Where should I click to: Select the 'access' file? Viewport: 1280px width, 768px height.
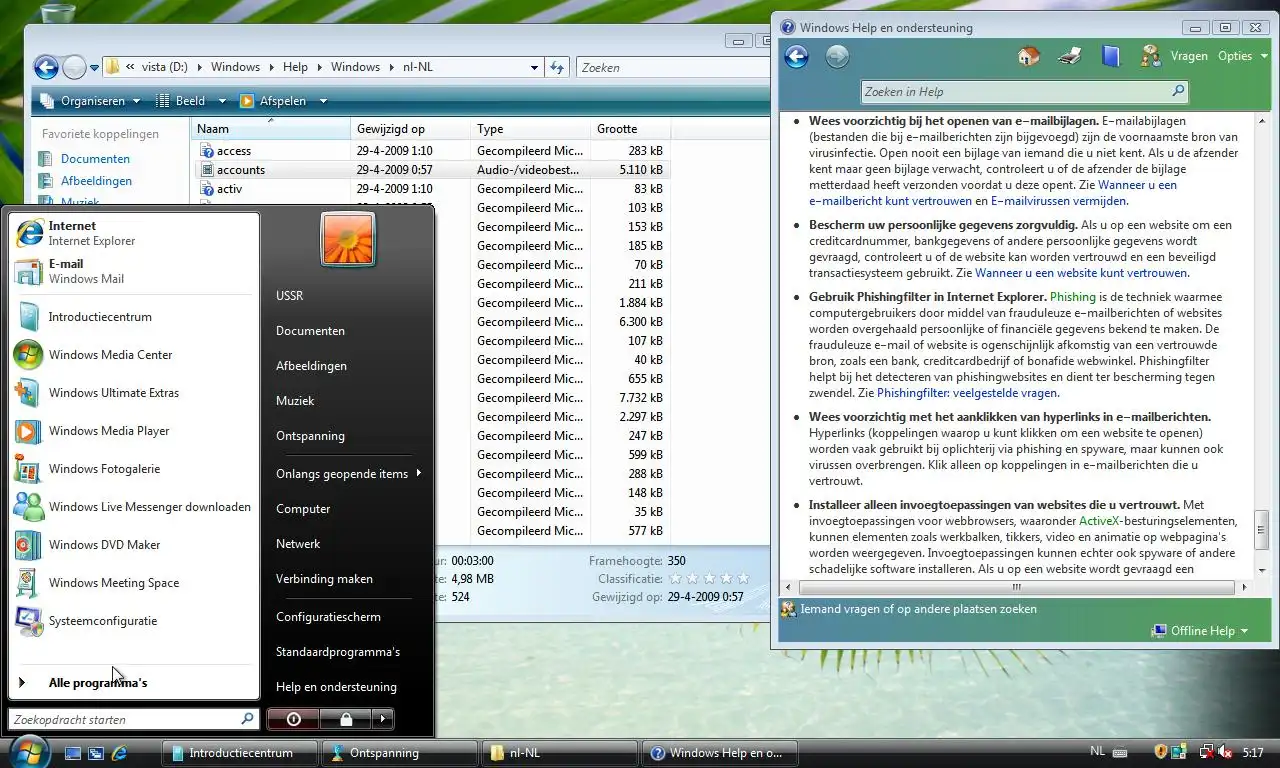pyautogui.click(x=234, y=151)
